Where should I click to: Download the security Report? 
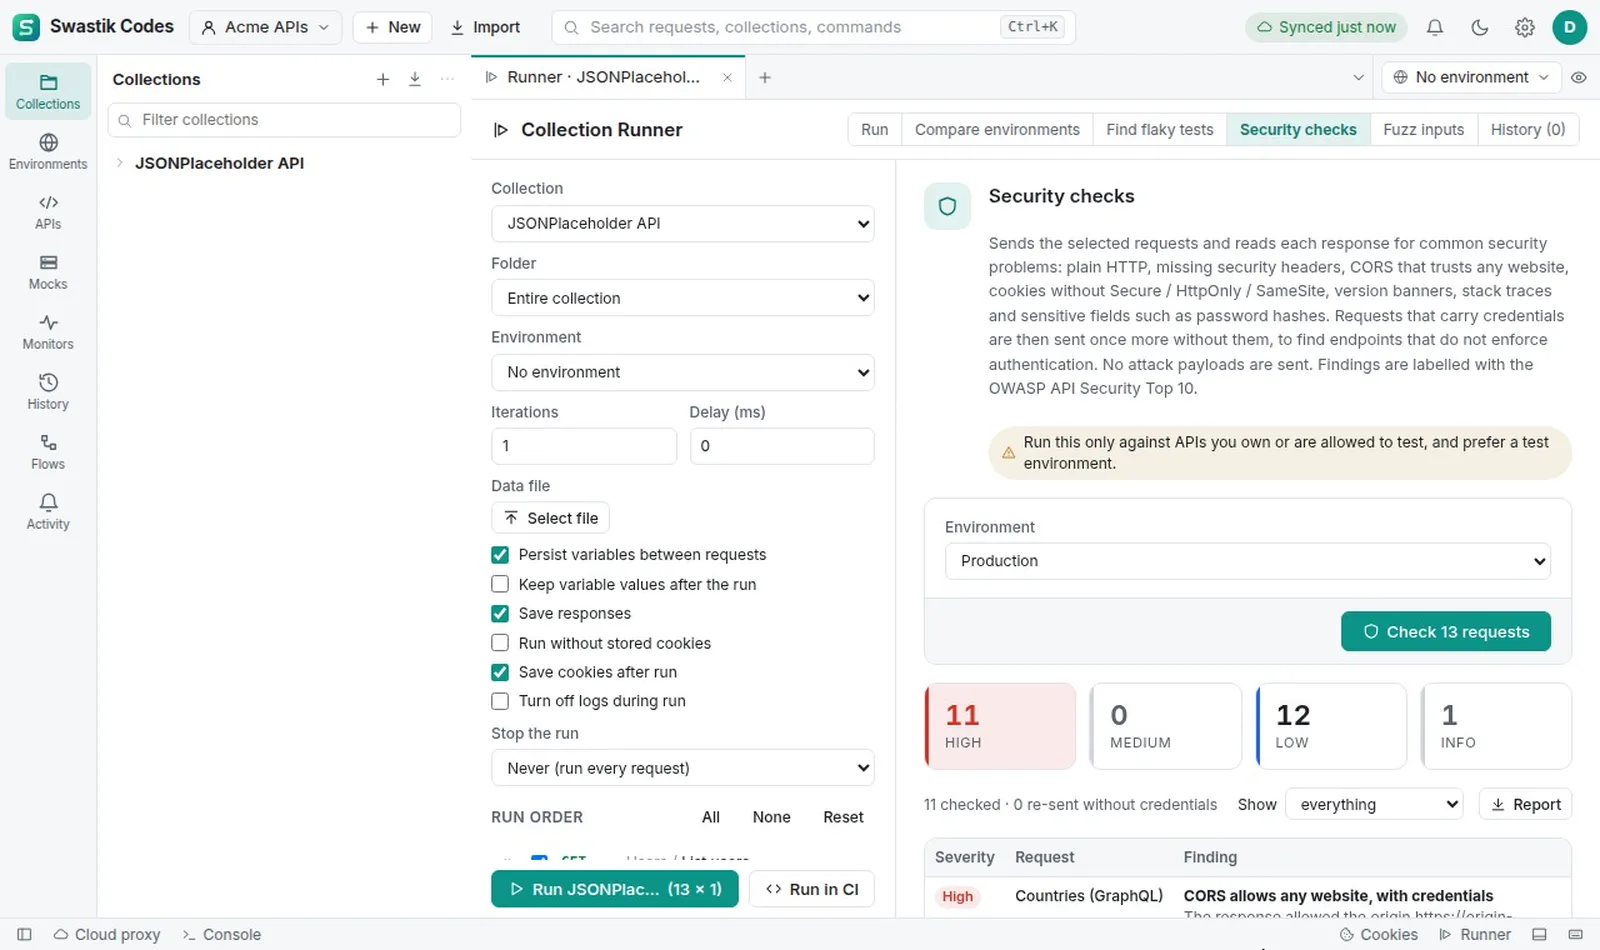(x=1526, y=805)
